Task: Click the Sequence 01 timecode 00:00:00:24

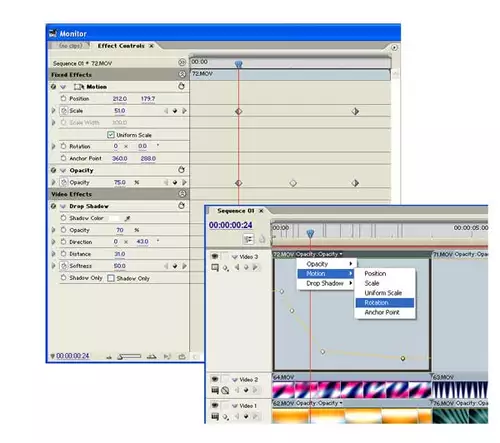Action: [230, 225]
